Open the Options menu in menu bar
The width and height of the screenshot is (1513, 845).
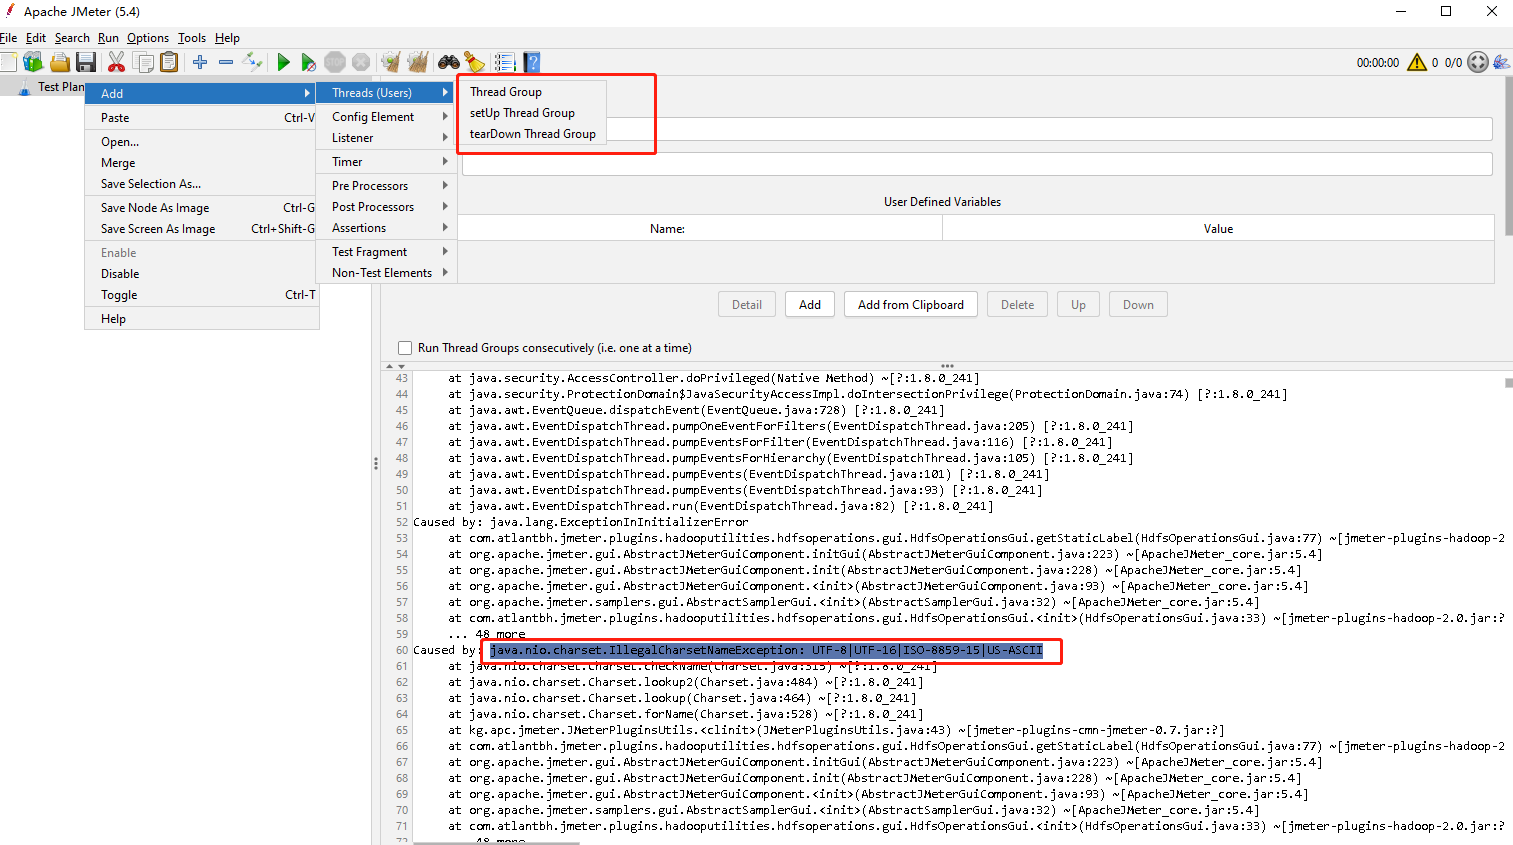(148, 38)
